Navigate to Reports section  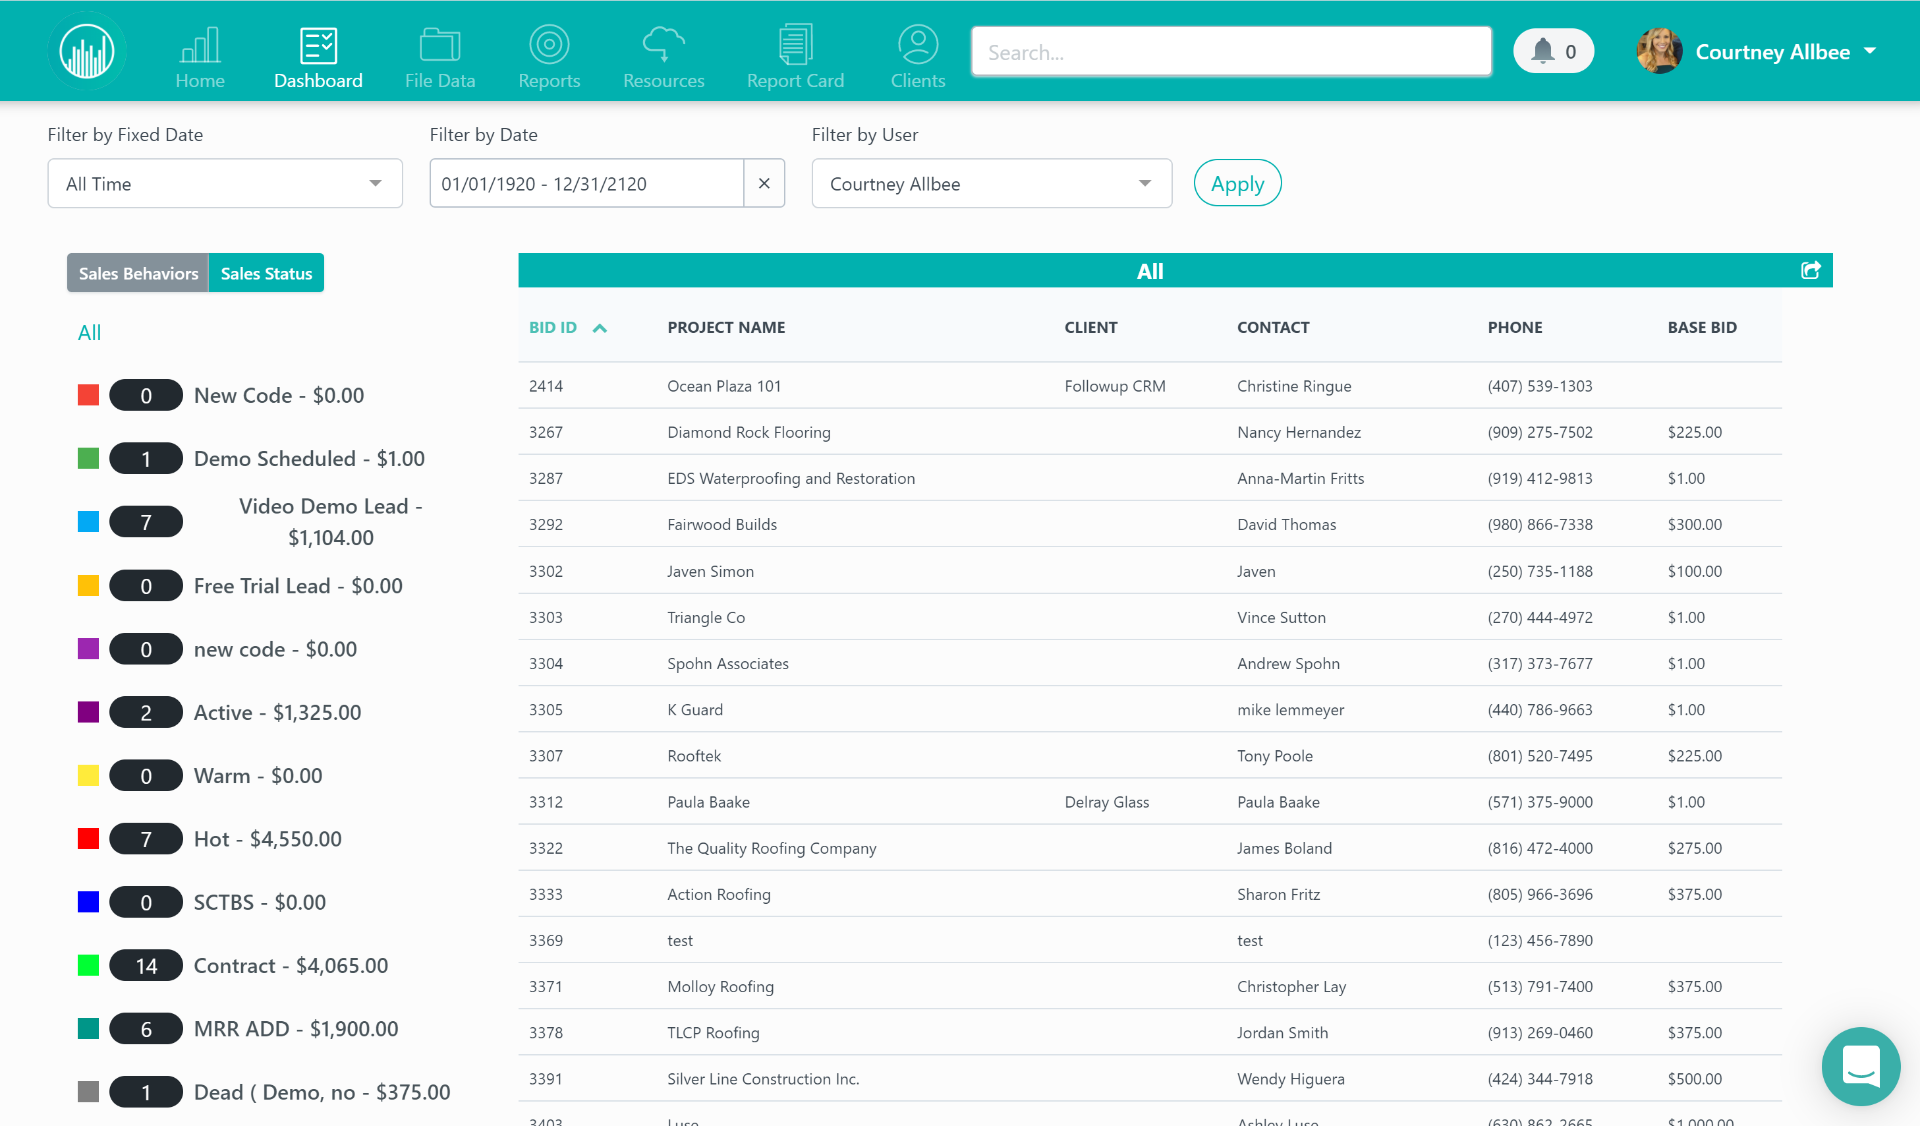pos(548,51)
